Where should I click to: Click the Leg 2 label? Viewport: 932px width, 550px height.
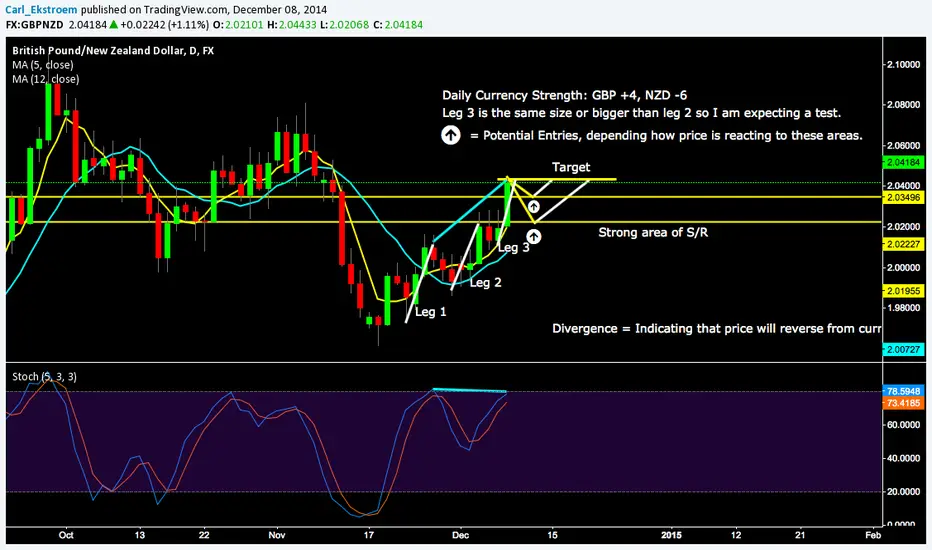pyautogui.click(x=486, y=283)
